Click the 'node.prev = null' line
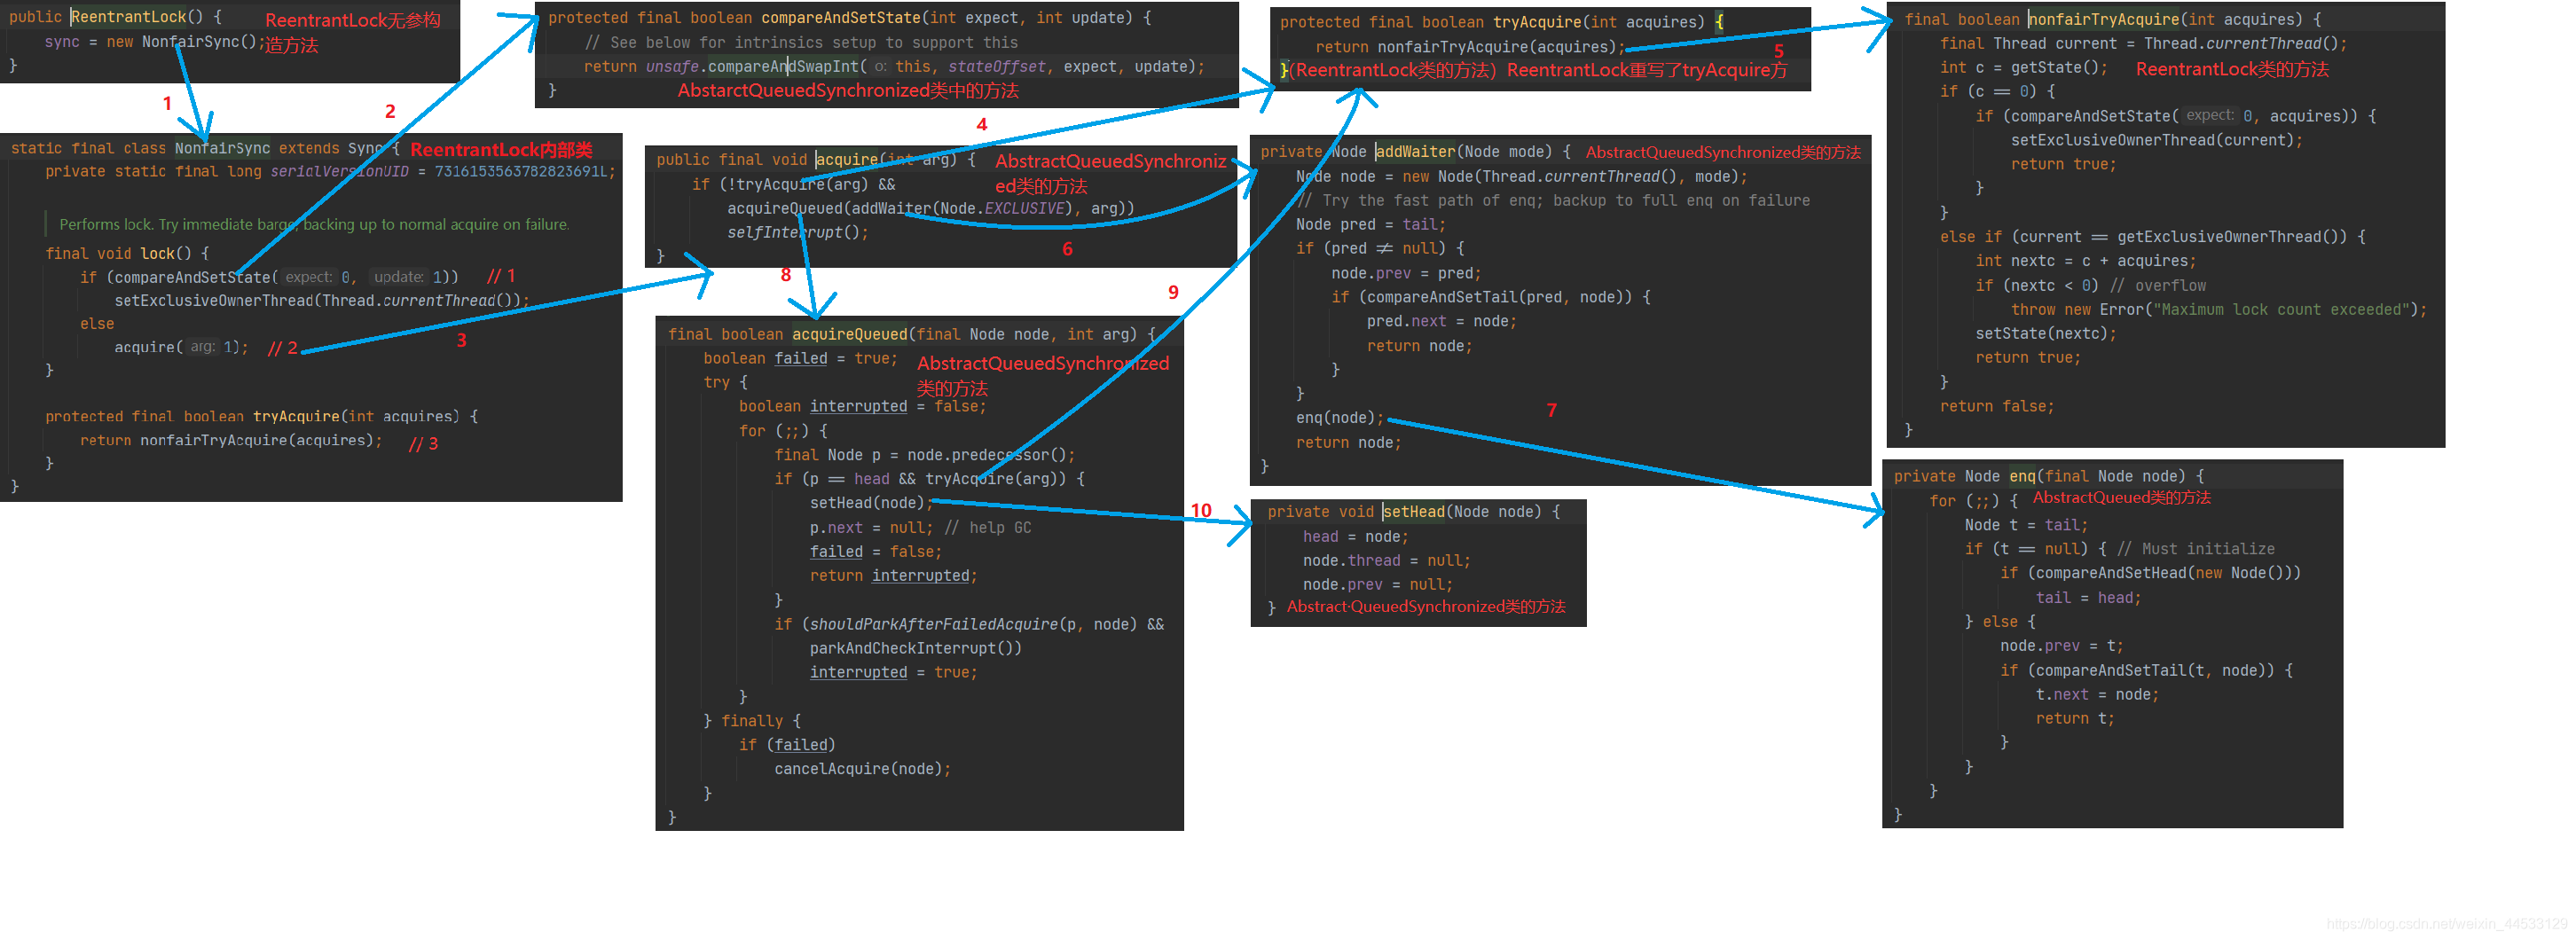Viewport: 2576px width, 940px height. [1377, 586]
